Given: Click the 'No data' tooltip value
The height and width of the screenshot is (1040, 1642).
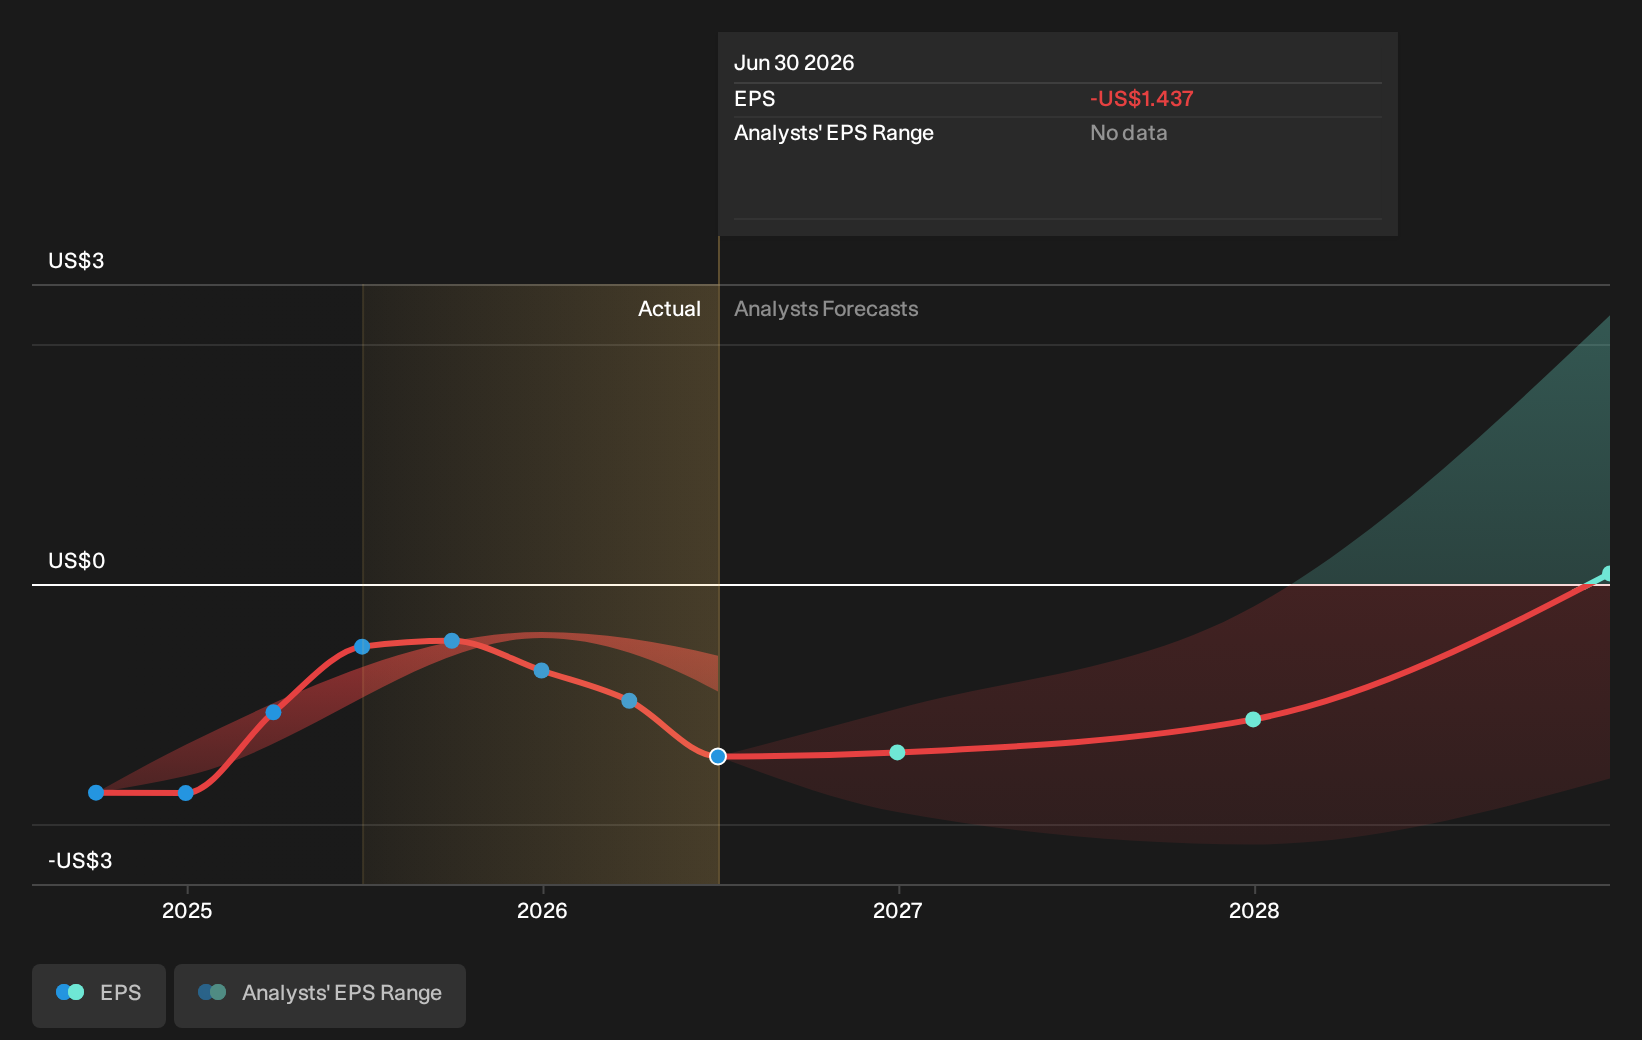Looking at the screenshot, I should [x=1128, y=133].
